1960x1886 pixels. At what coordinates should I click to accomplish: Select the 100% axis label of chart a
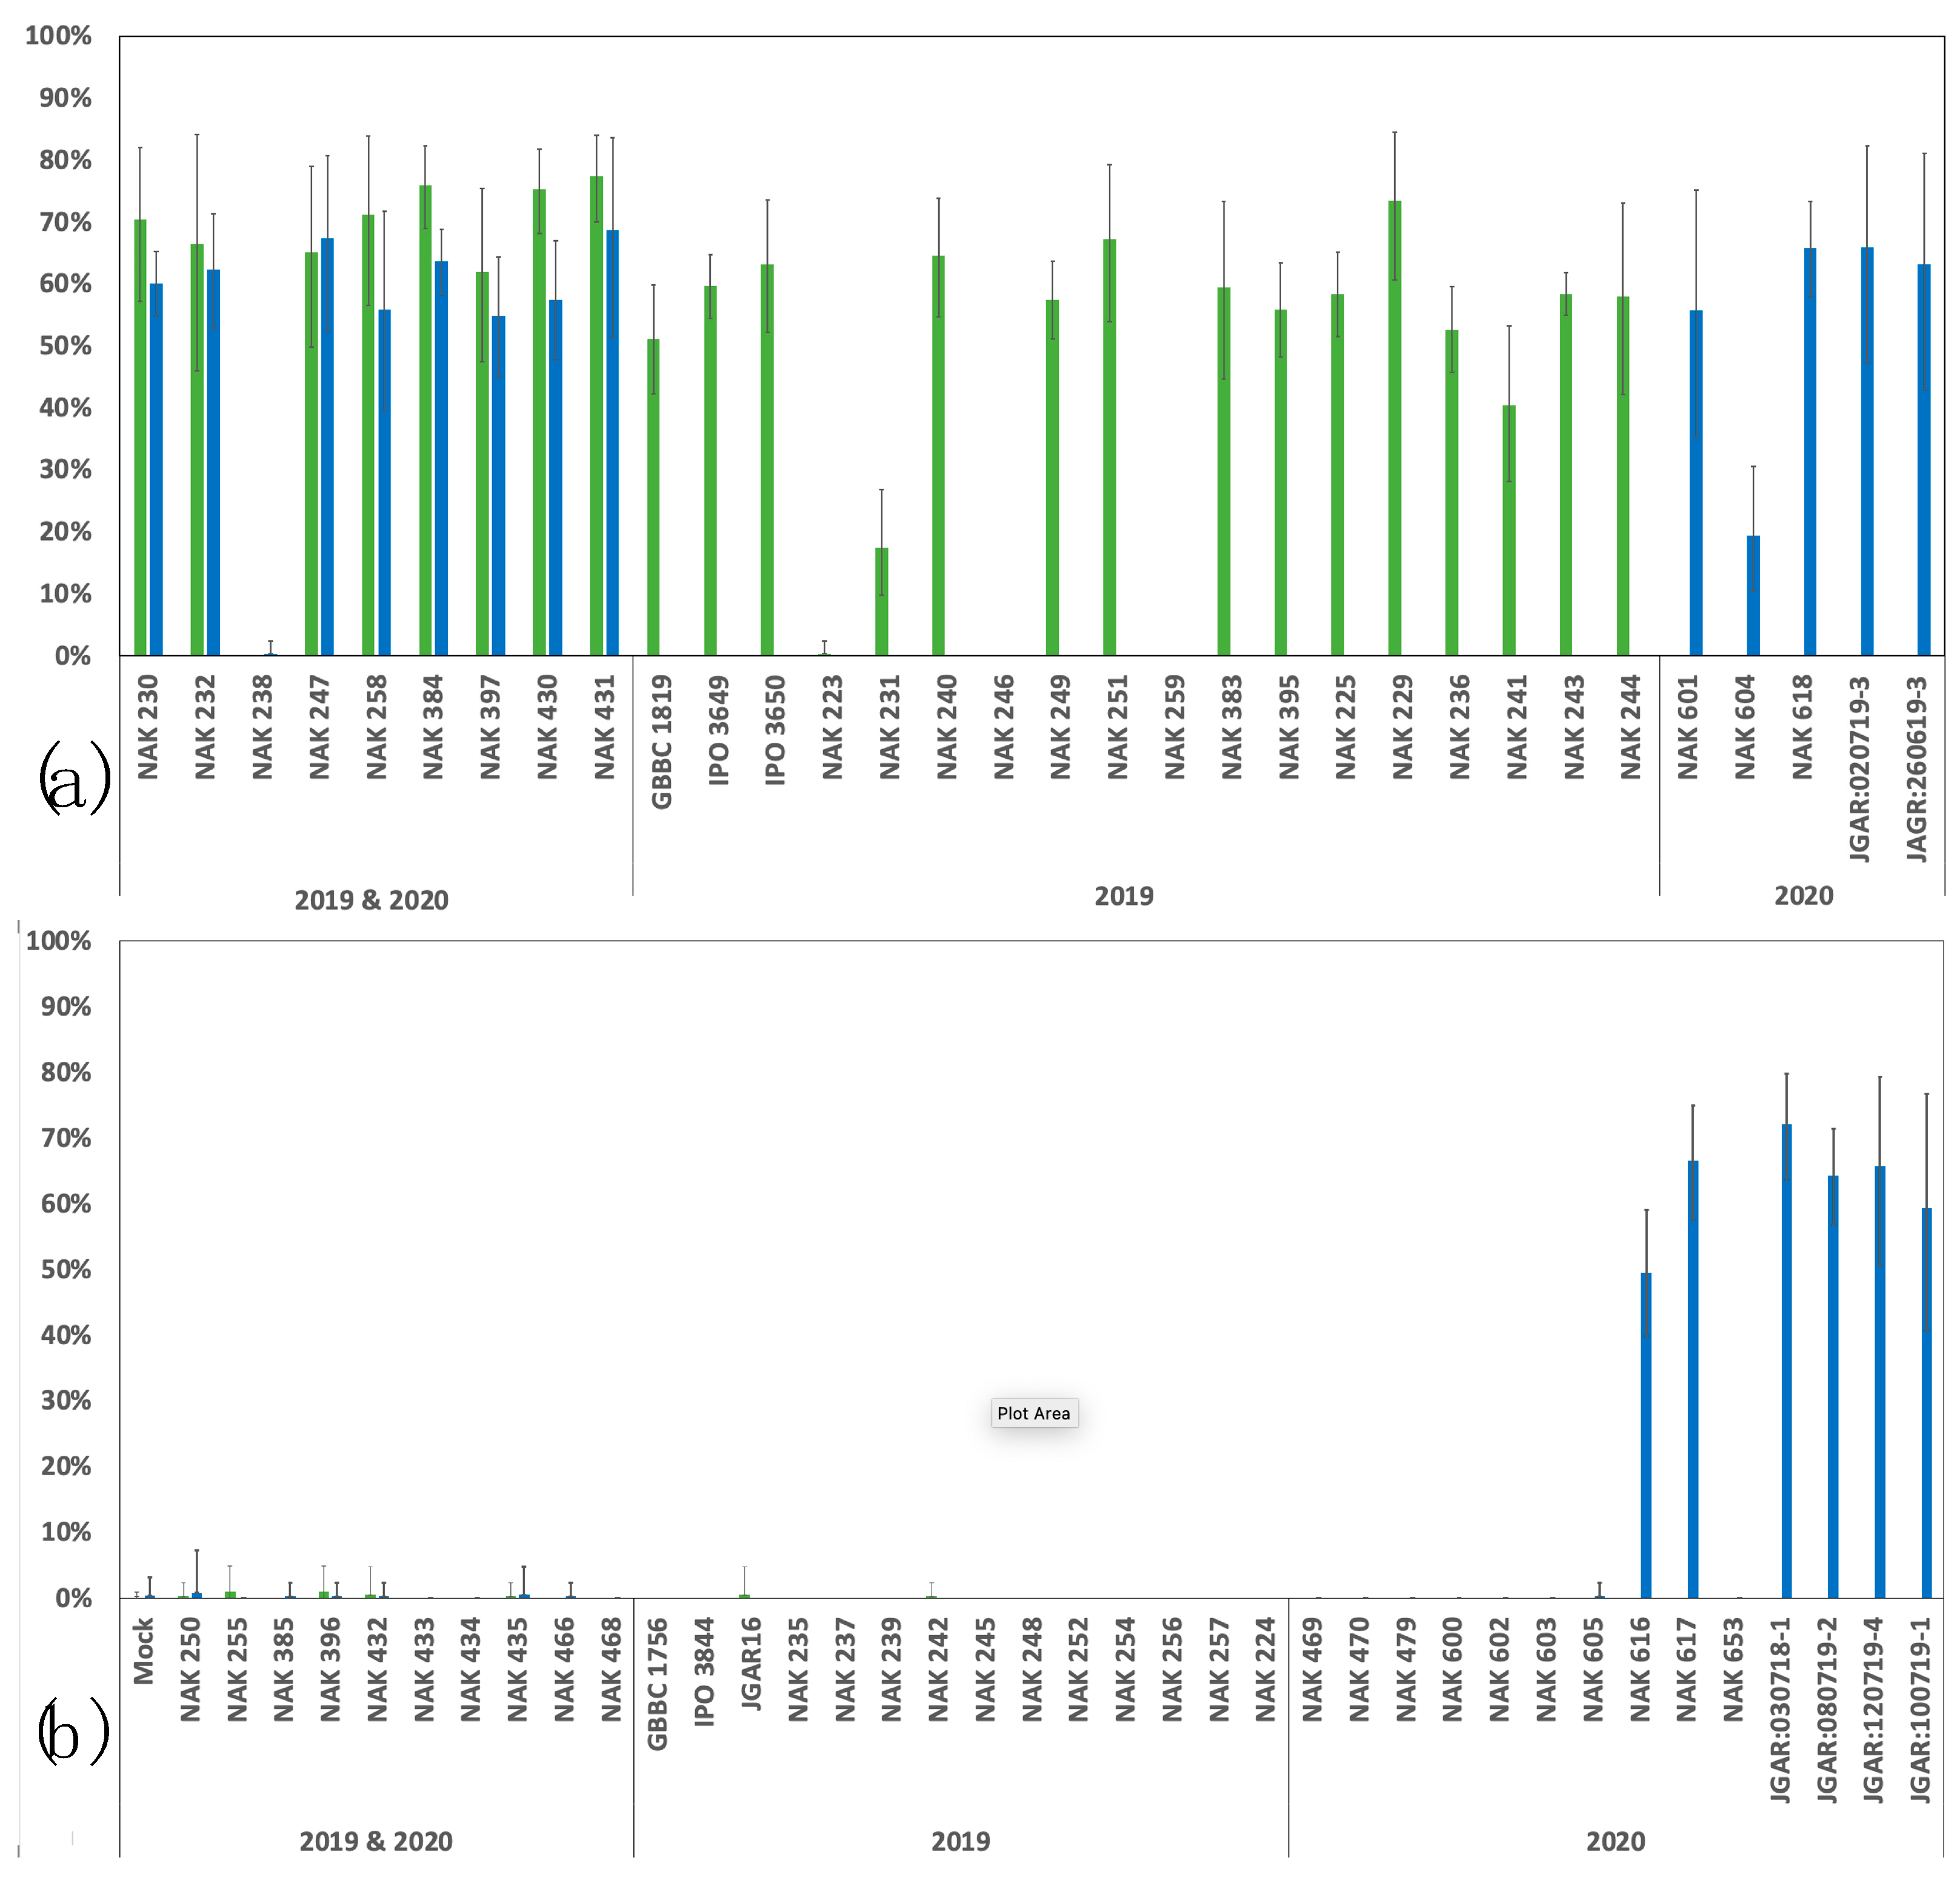(x=58, y=36)
